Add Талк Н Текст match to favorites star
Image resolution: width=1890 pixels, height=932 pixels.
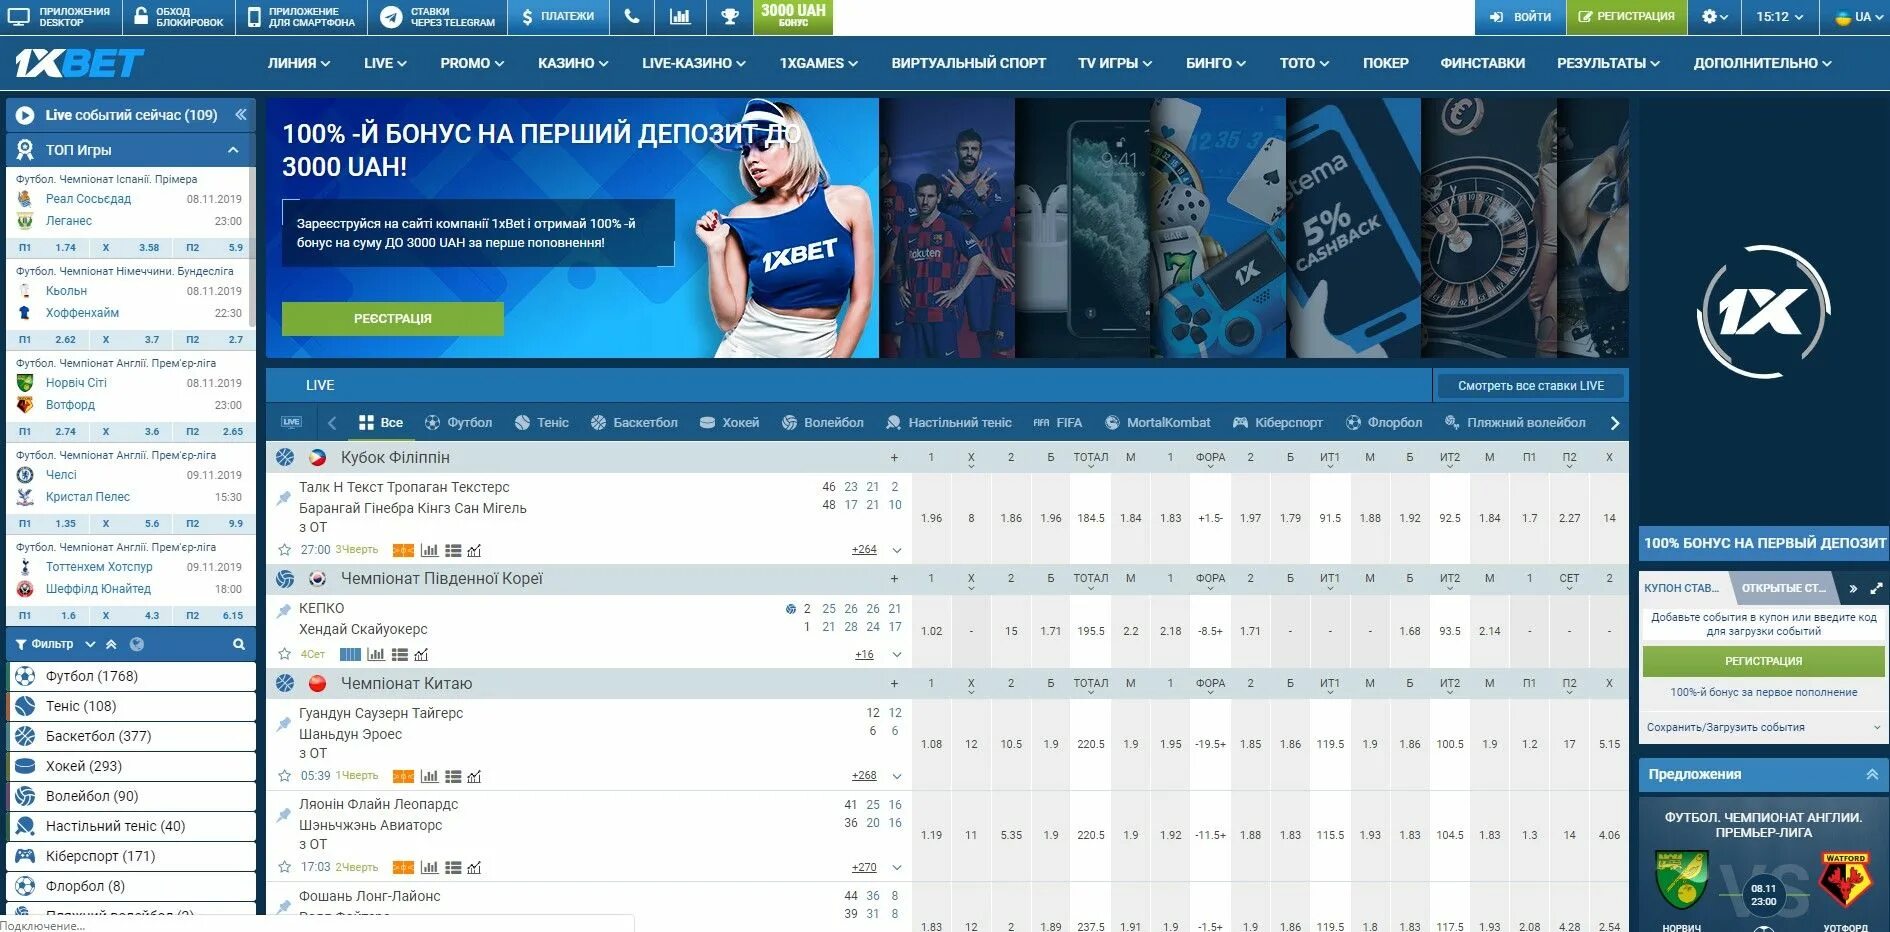(284, 550)
